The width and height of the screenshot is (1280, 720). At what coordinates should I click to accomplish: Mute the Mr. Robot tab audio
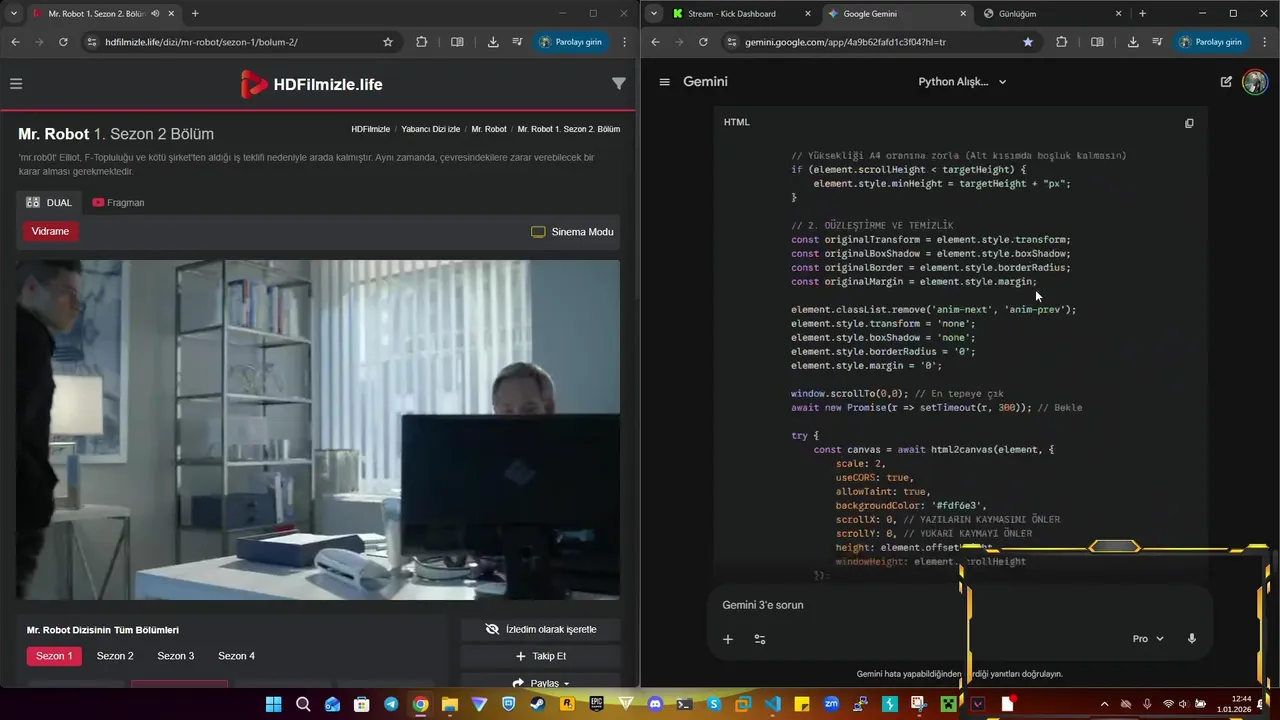click(x=155, y=13)
